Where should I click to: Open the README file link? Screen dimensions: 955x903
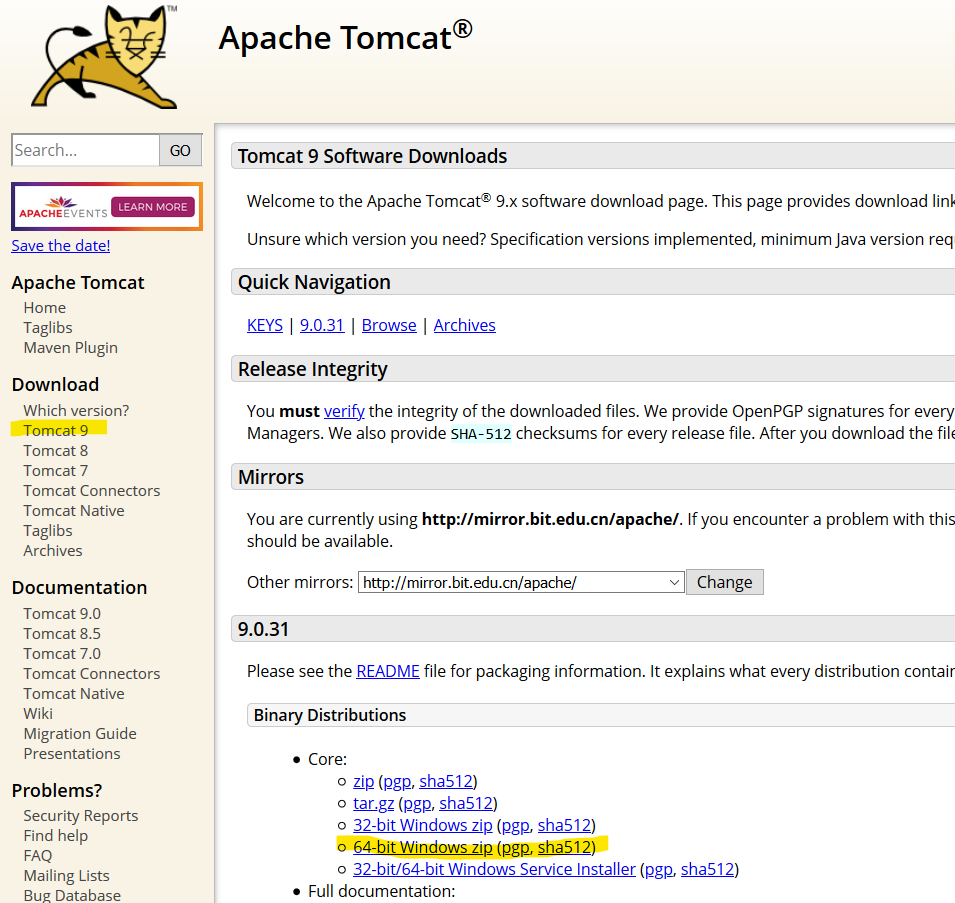point(388,672)
